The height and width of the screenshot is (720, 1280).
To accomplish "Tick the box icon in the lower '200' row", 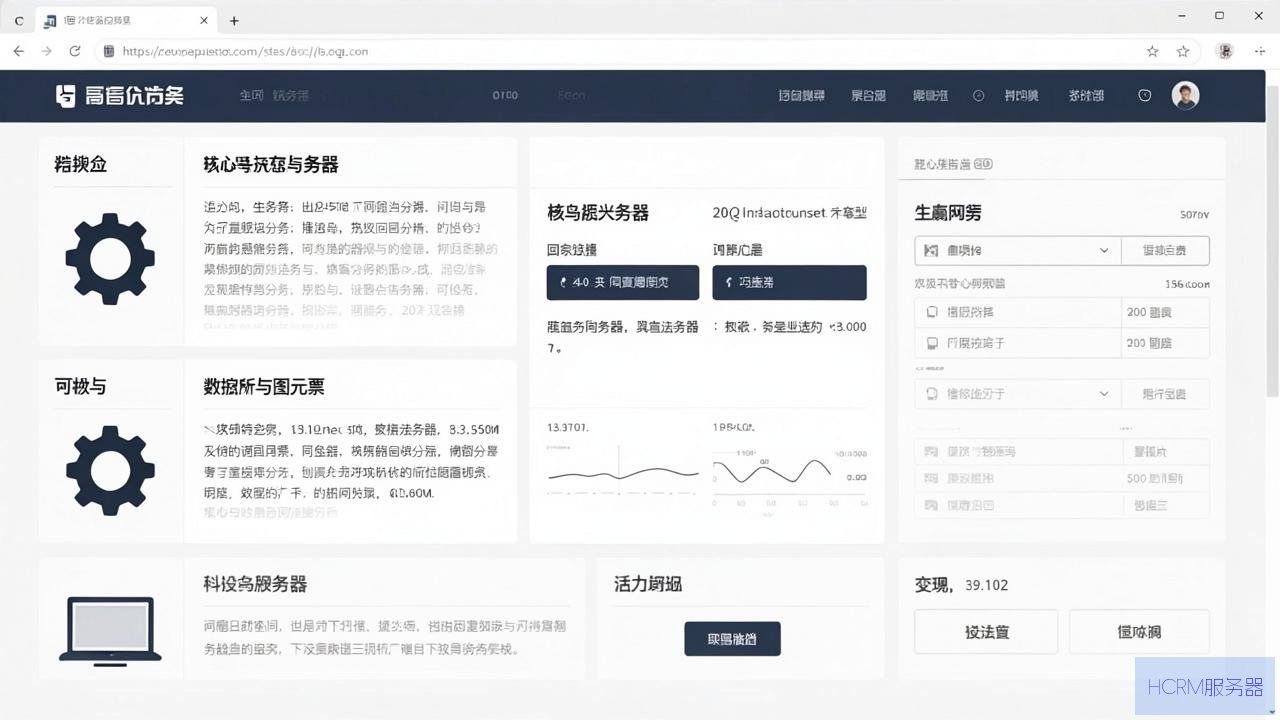I will pyautogui.click(x=932, y=343).
